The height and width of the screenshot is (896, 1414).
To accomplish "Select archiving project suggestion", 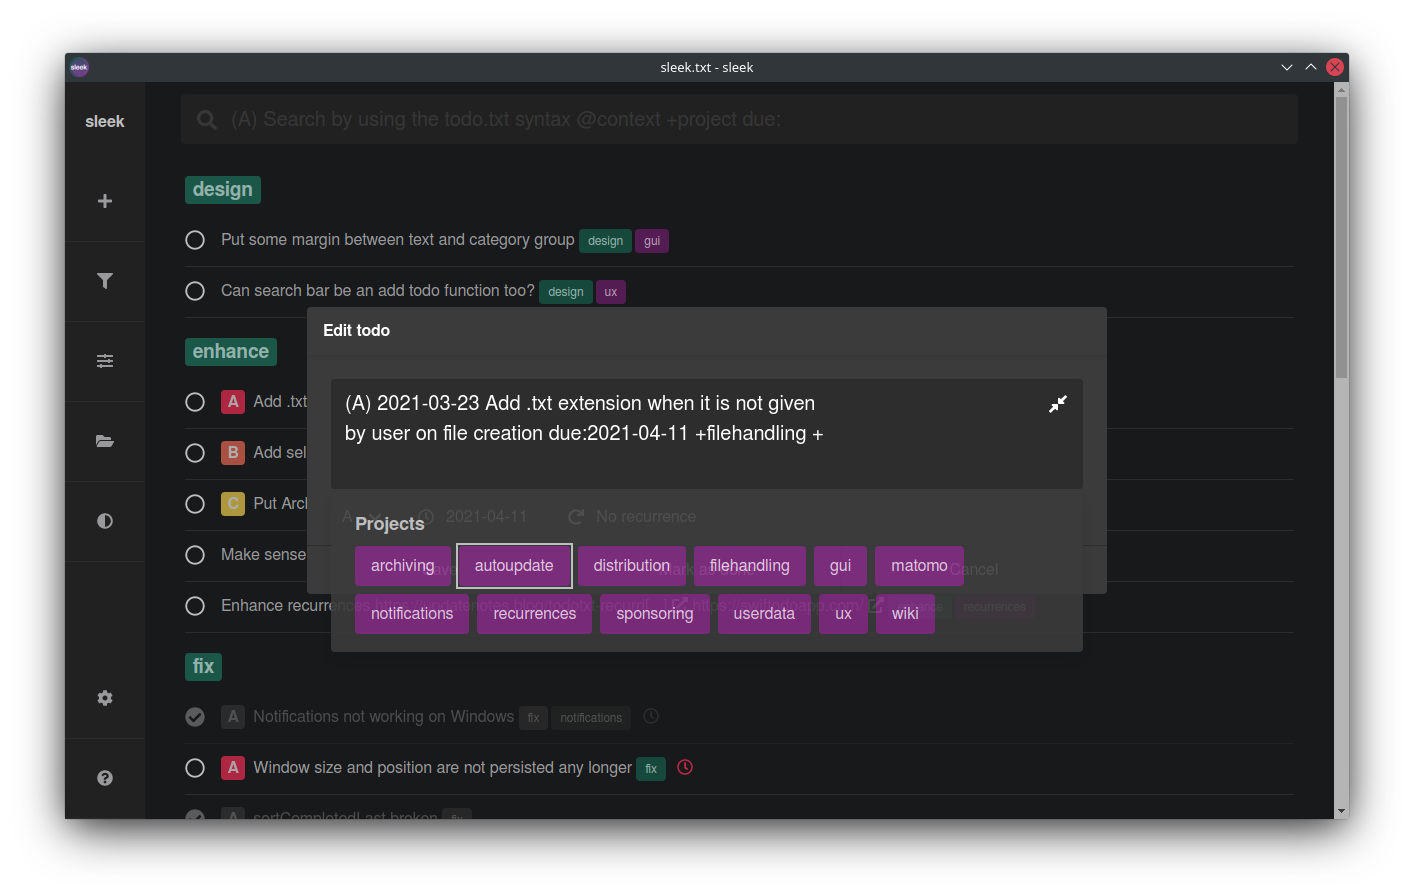I will tap(403, 566).
